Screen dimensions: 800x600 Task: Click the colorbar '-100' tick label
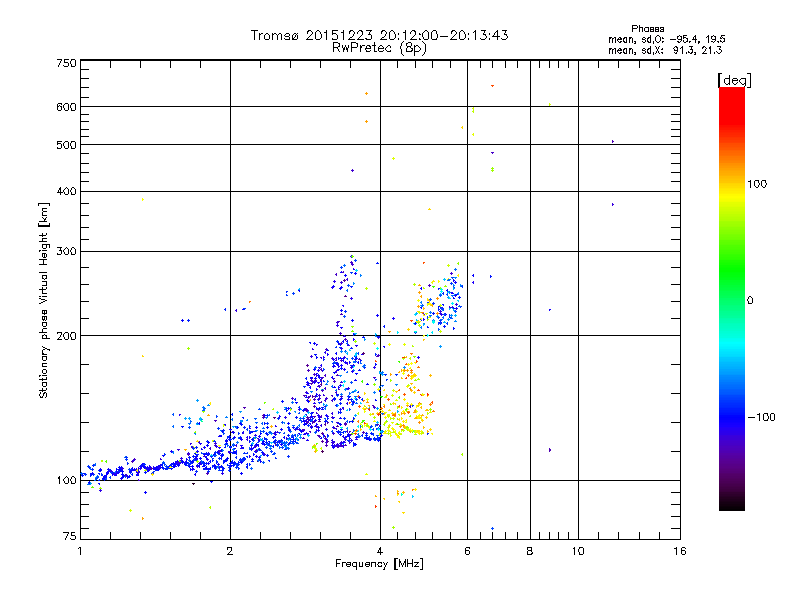point(761,417)
